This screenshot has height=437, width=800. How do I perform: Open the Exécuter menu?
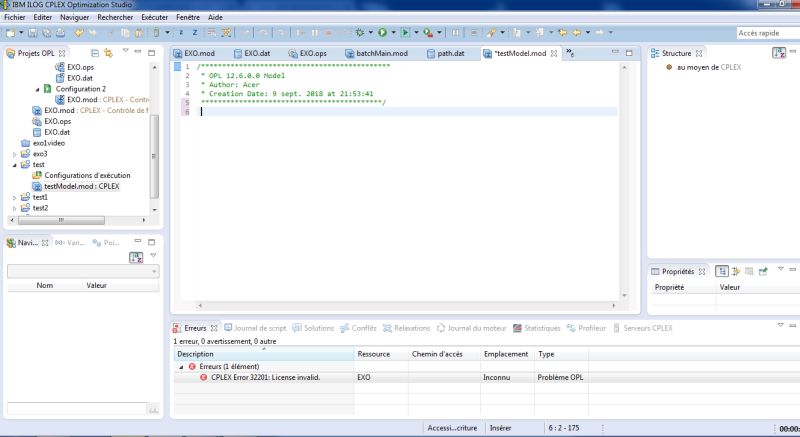(x=155, y=17)
